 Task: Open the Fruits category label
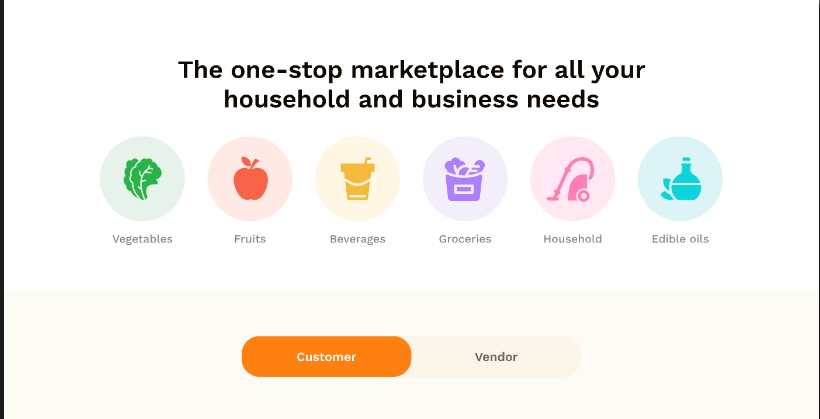250,239
